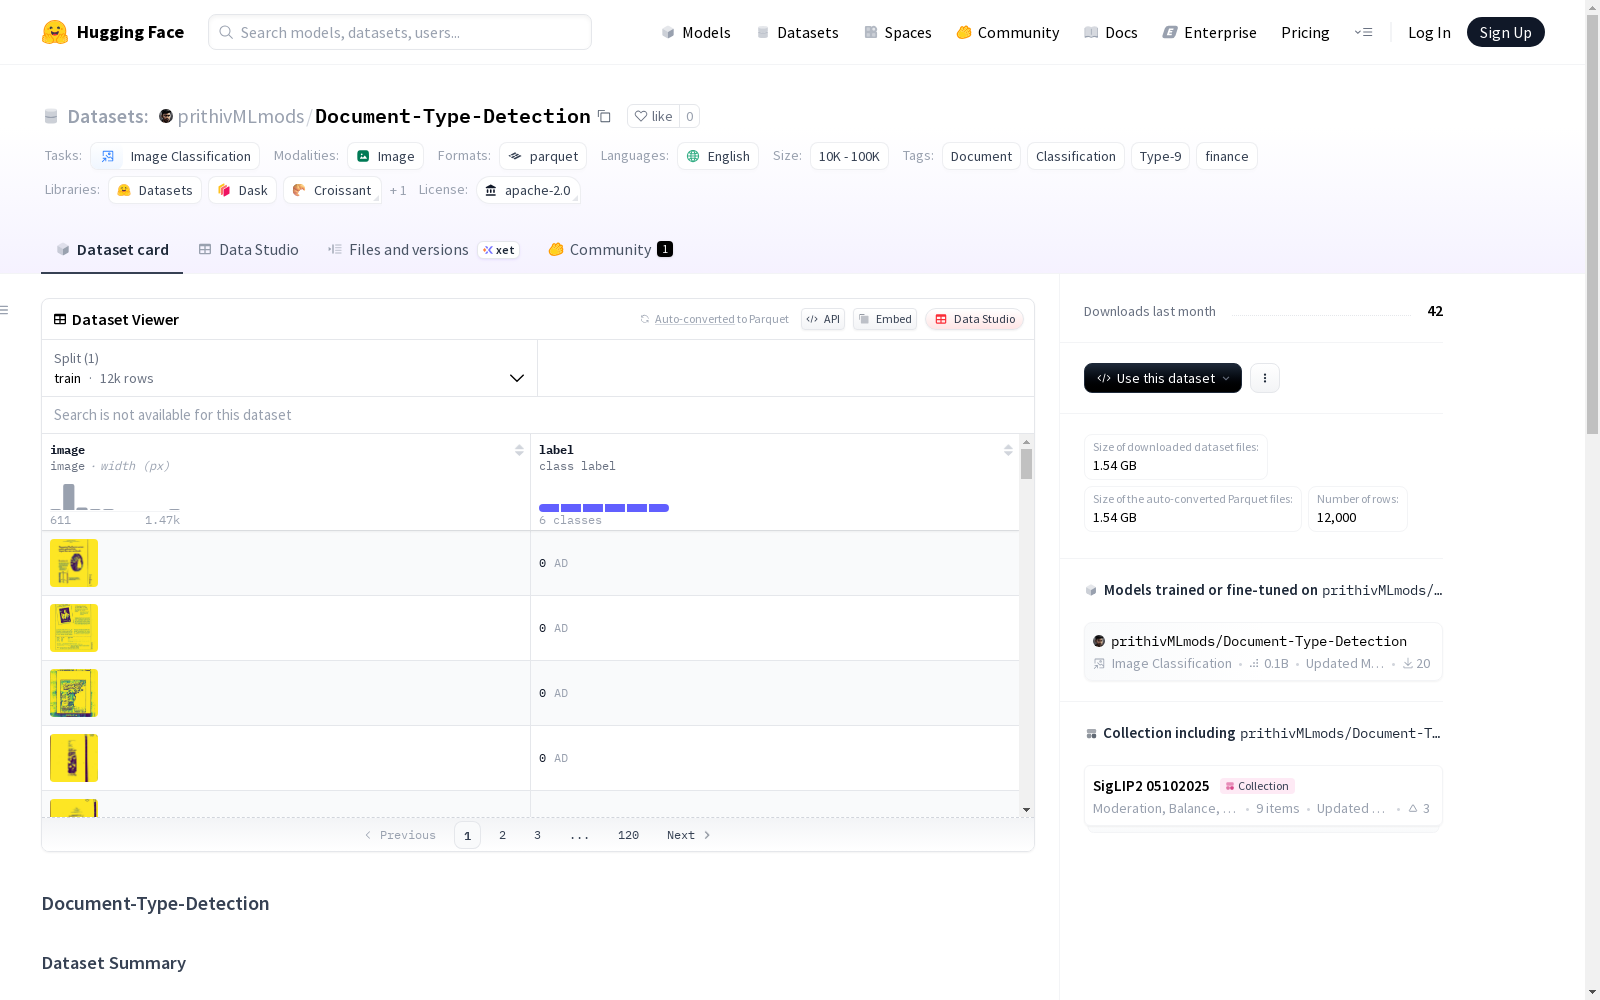
Task: Sort the image column with its sort arrows
Action: (519, 450)
